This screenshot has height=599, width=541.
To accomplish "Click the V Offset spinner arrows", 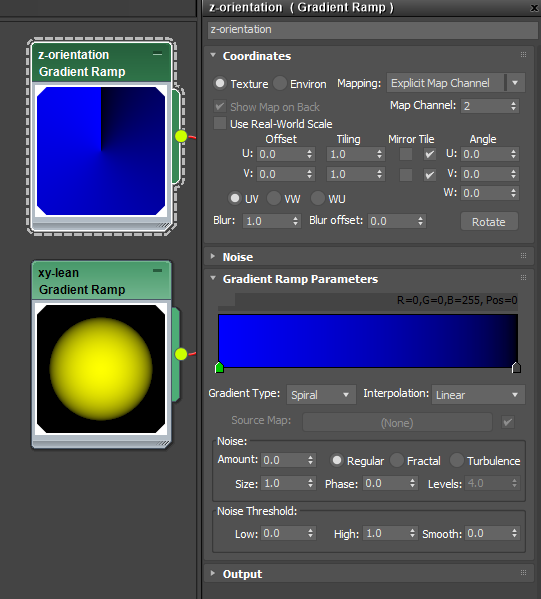I will click(309, 174).
